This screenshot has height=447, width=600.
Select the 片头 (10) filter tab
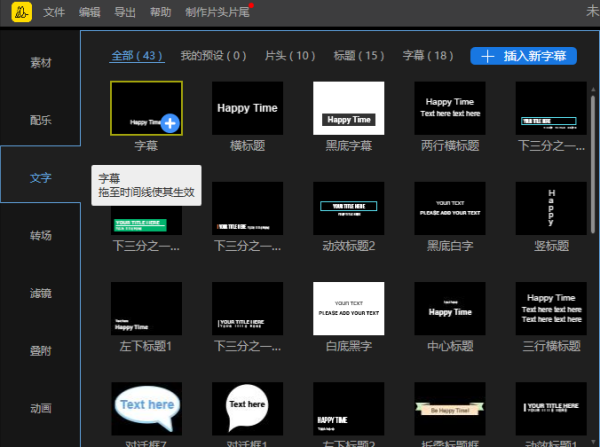[x=290, y=56]
